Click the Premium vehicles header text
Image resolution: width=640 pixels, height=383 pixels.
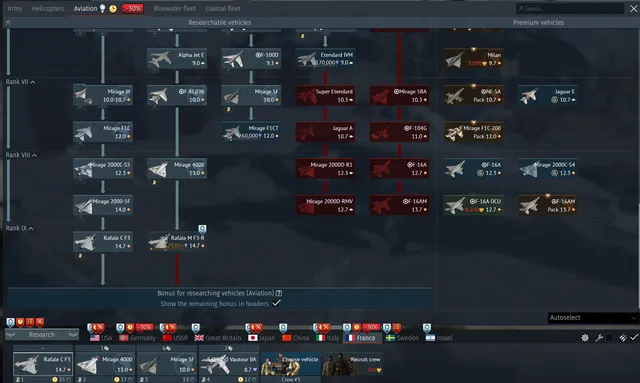(538, 22)
